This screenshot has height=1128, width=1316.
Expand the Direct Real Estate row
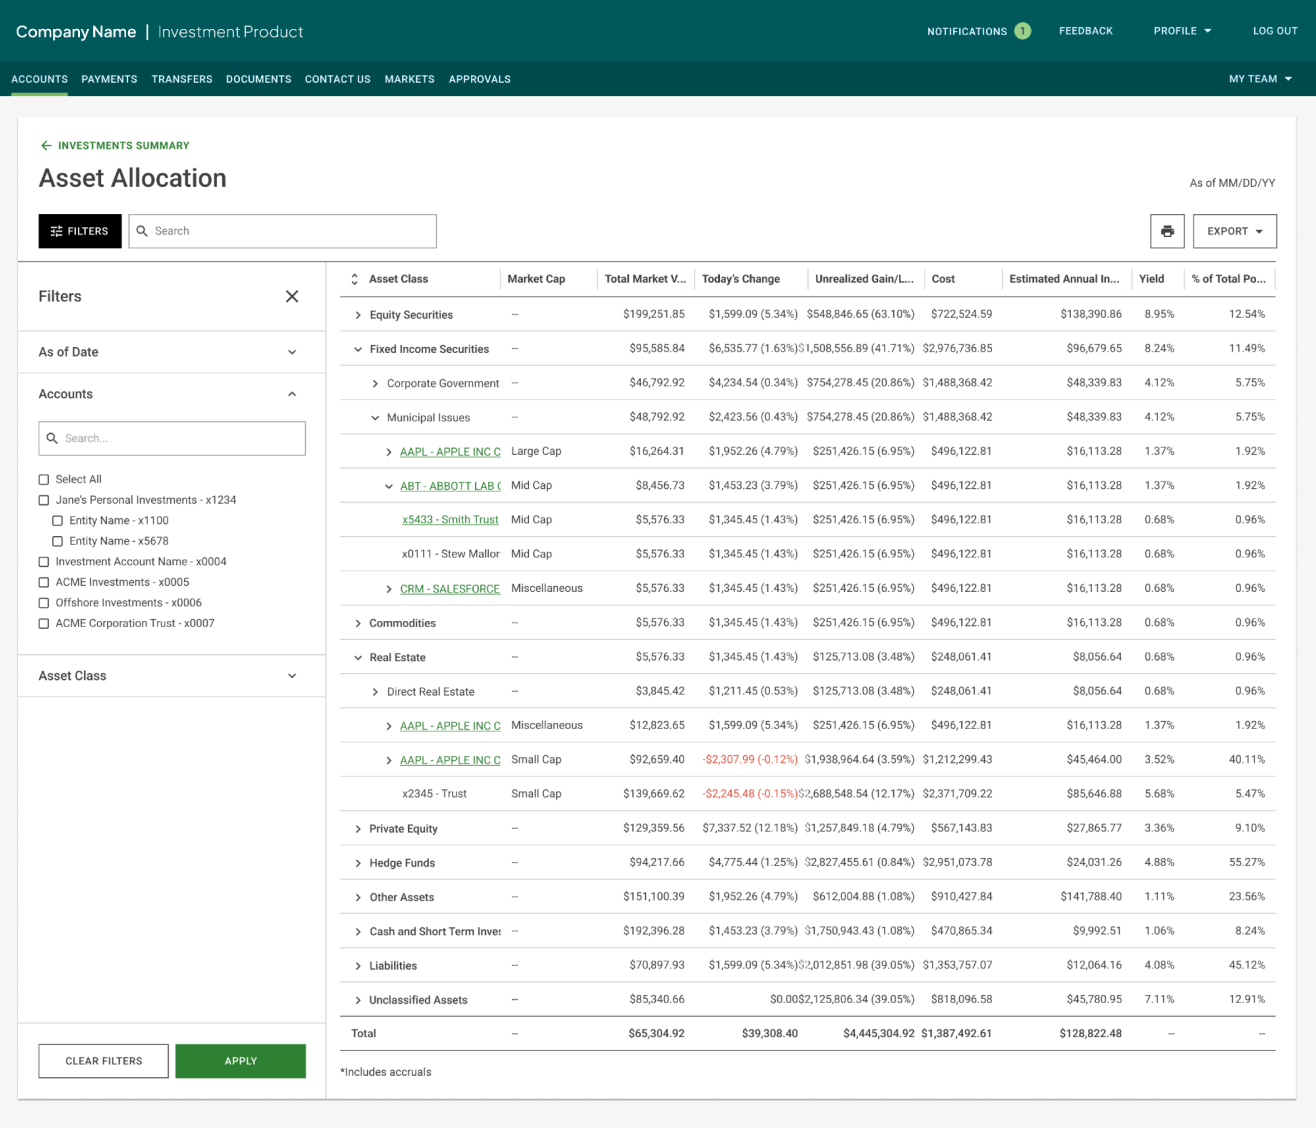click(375, 692)
